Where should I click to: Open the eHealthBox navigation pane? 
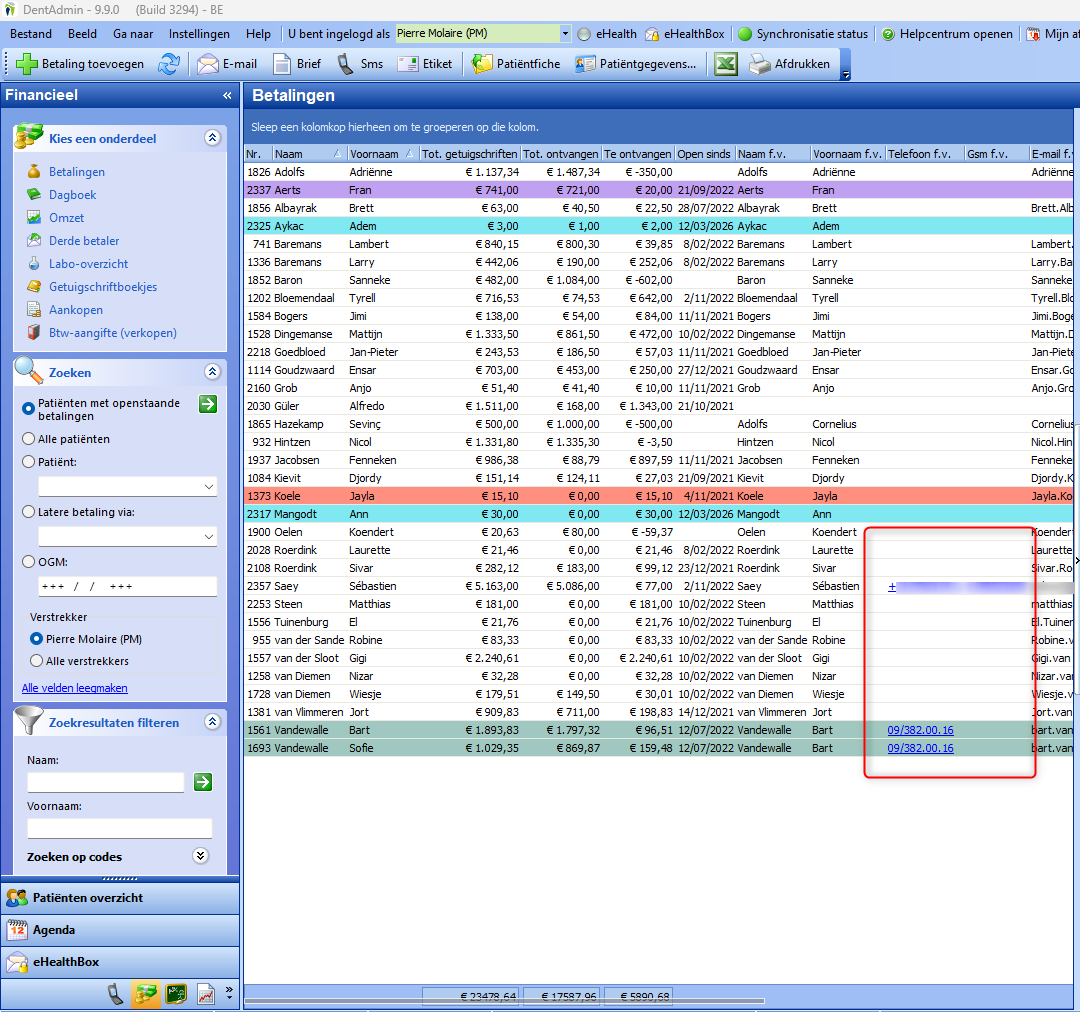click(x=120, y=962)
